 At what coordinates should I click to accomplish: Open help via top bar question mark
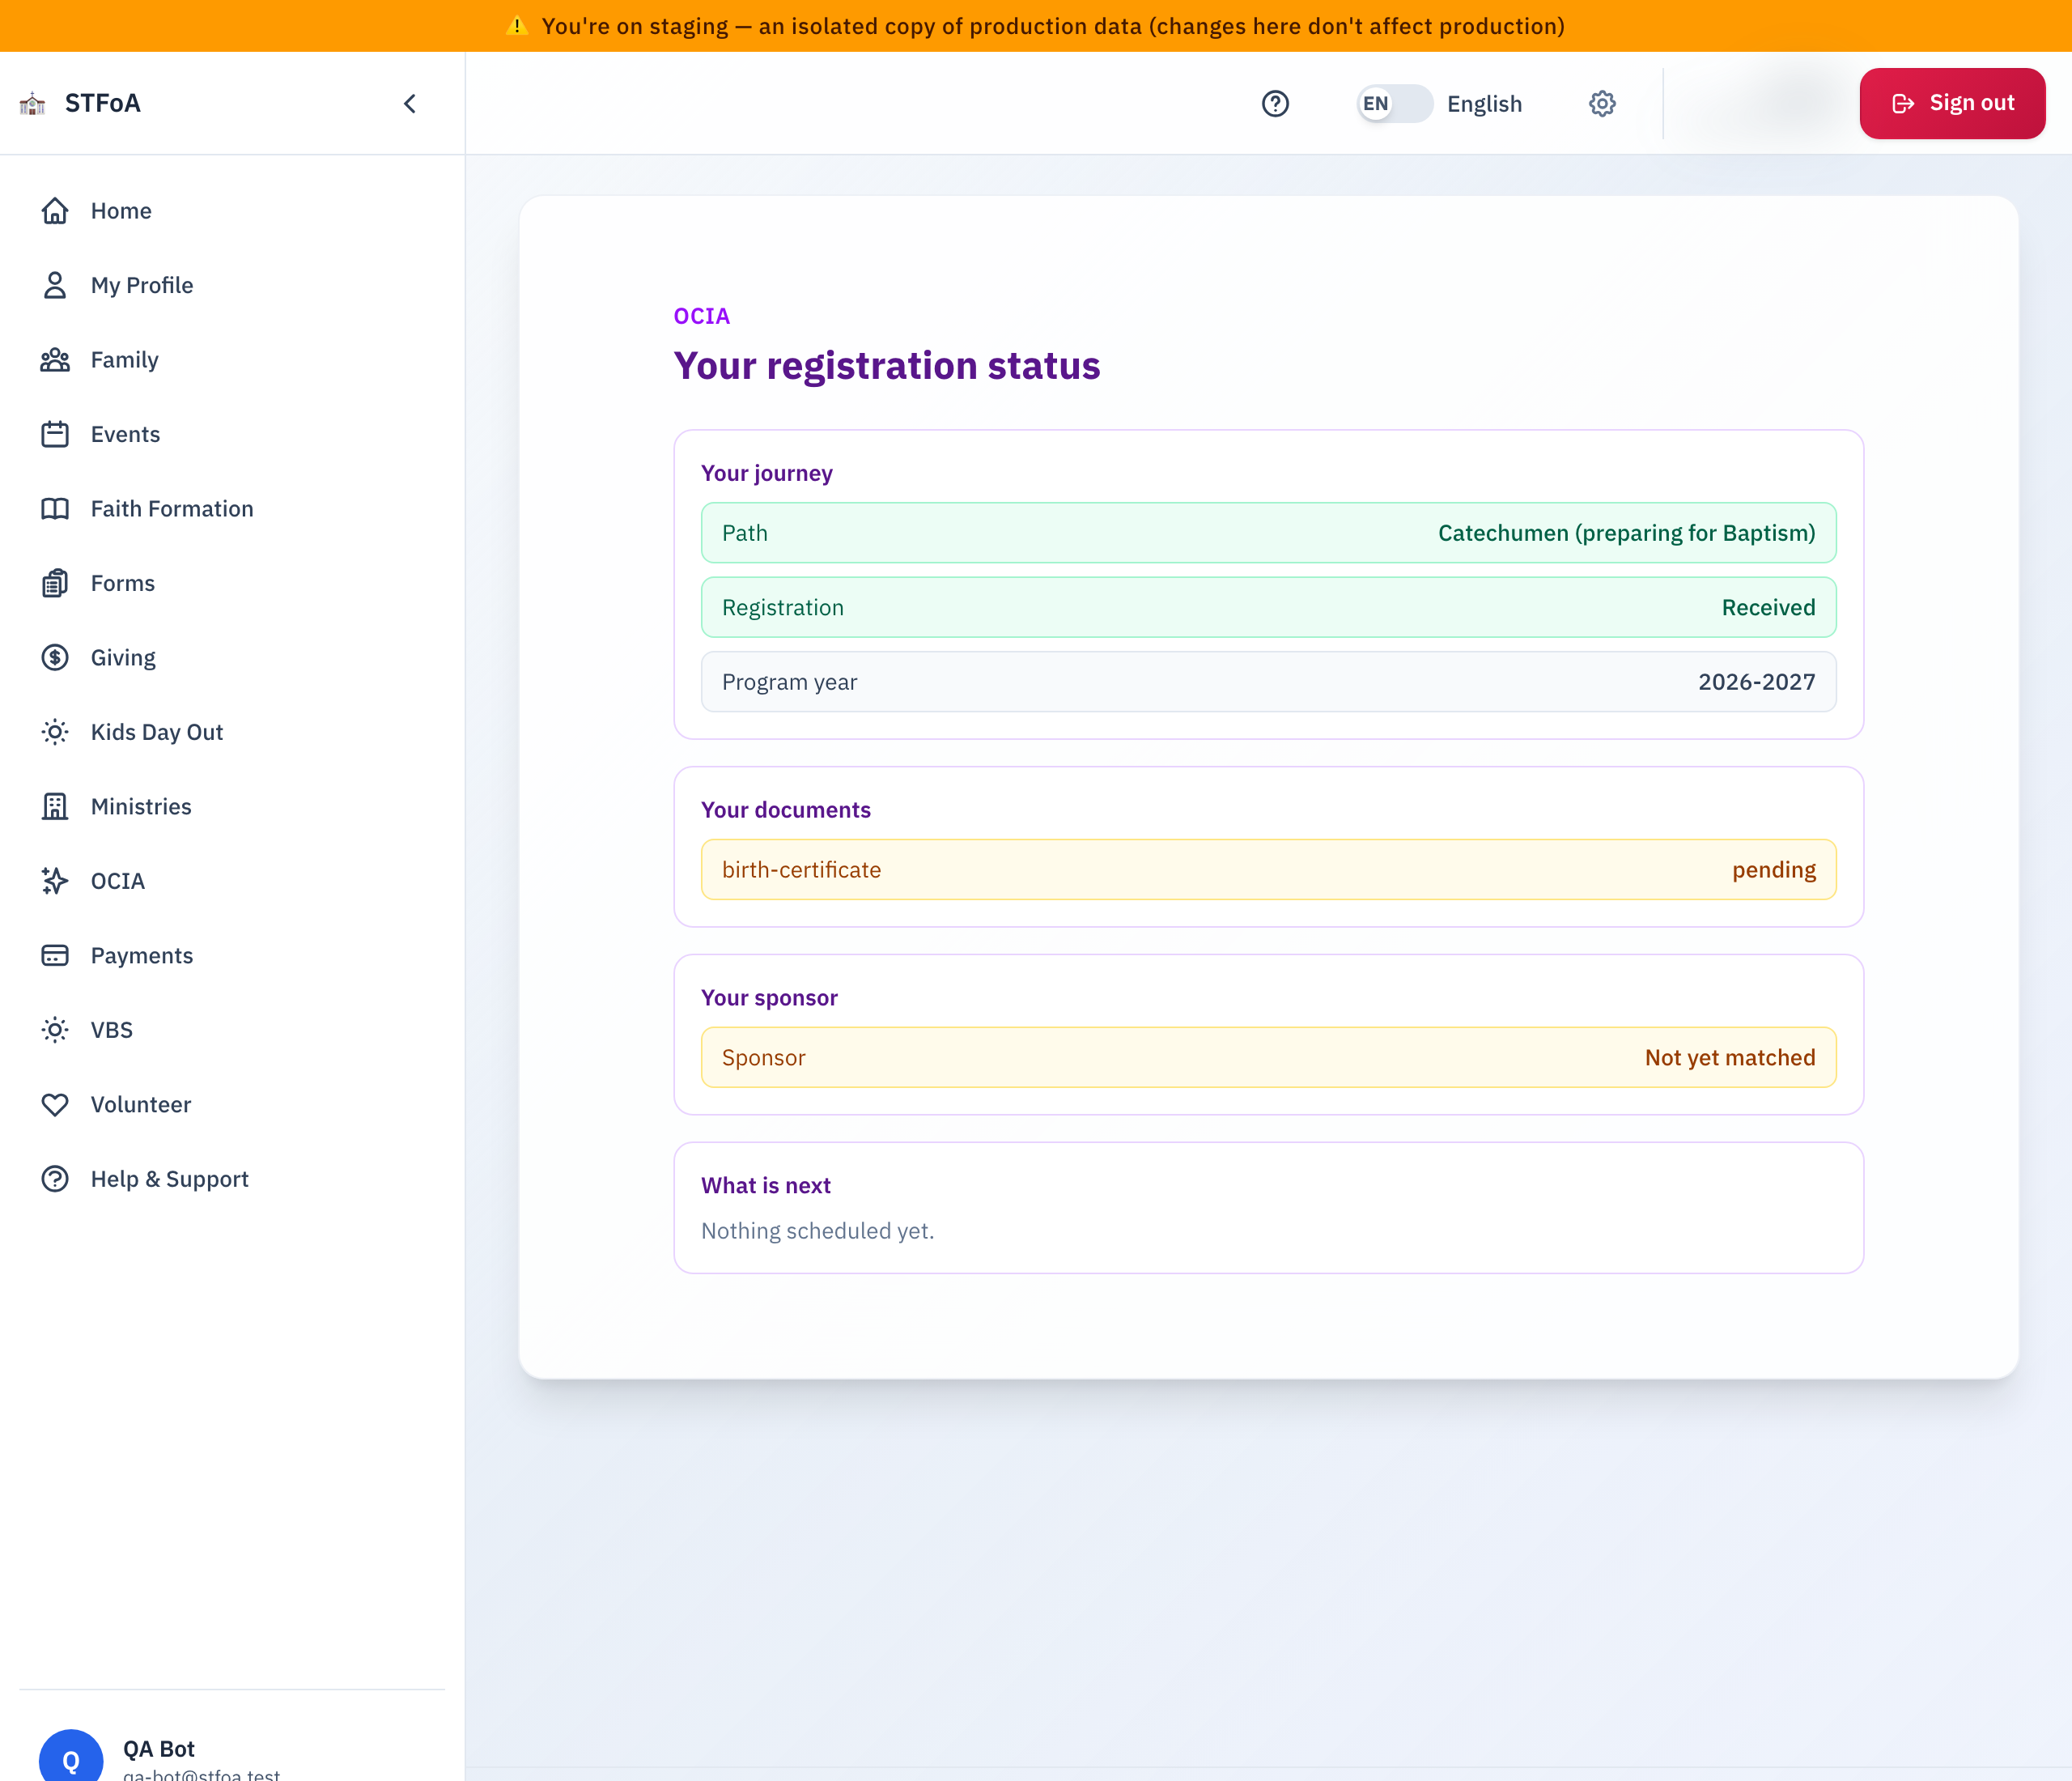[x=1275, y=104]
